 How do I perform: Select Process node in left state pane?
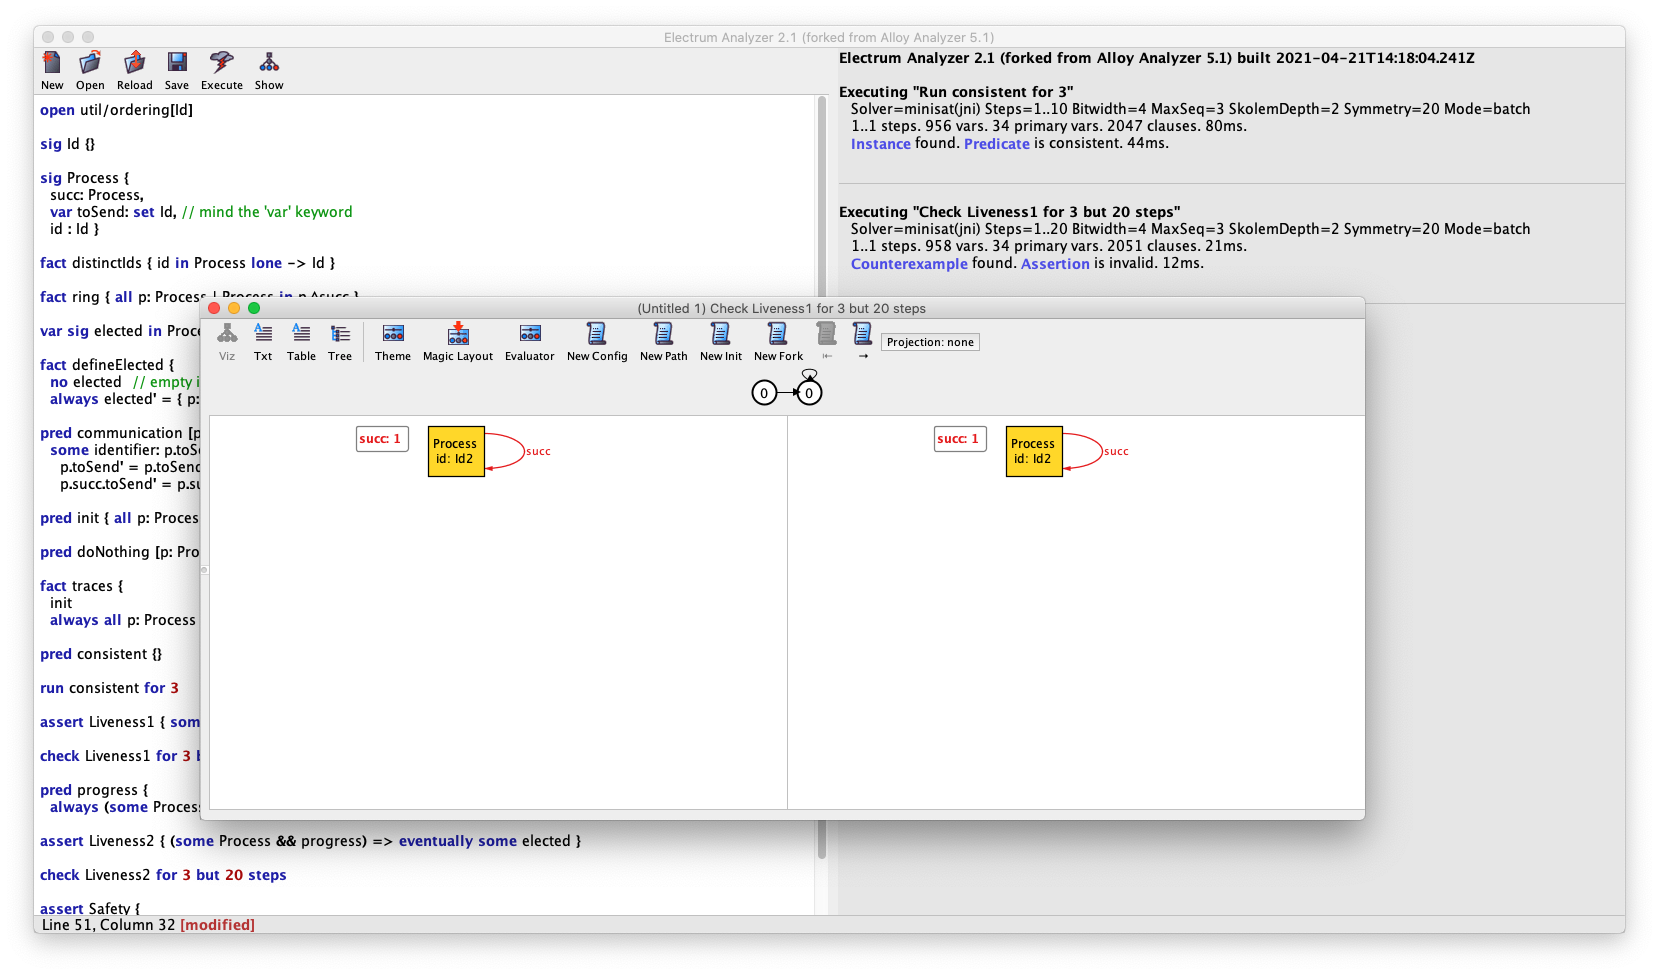click(456, 451)
